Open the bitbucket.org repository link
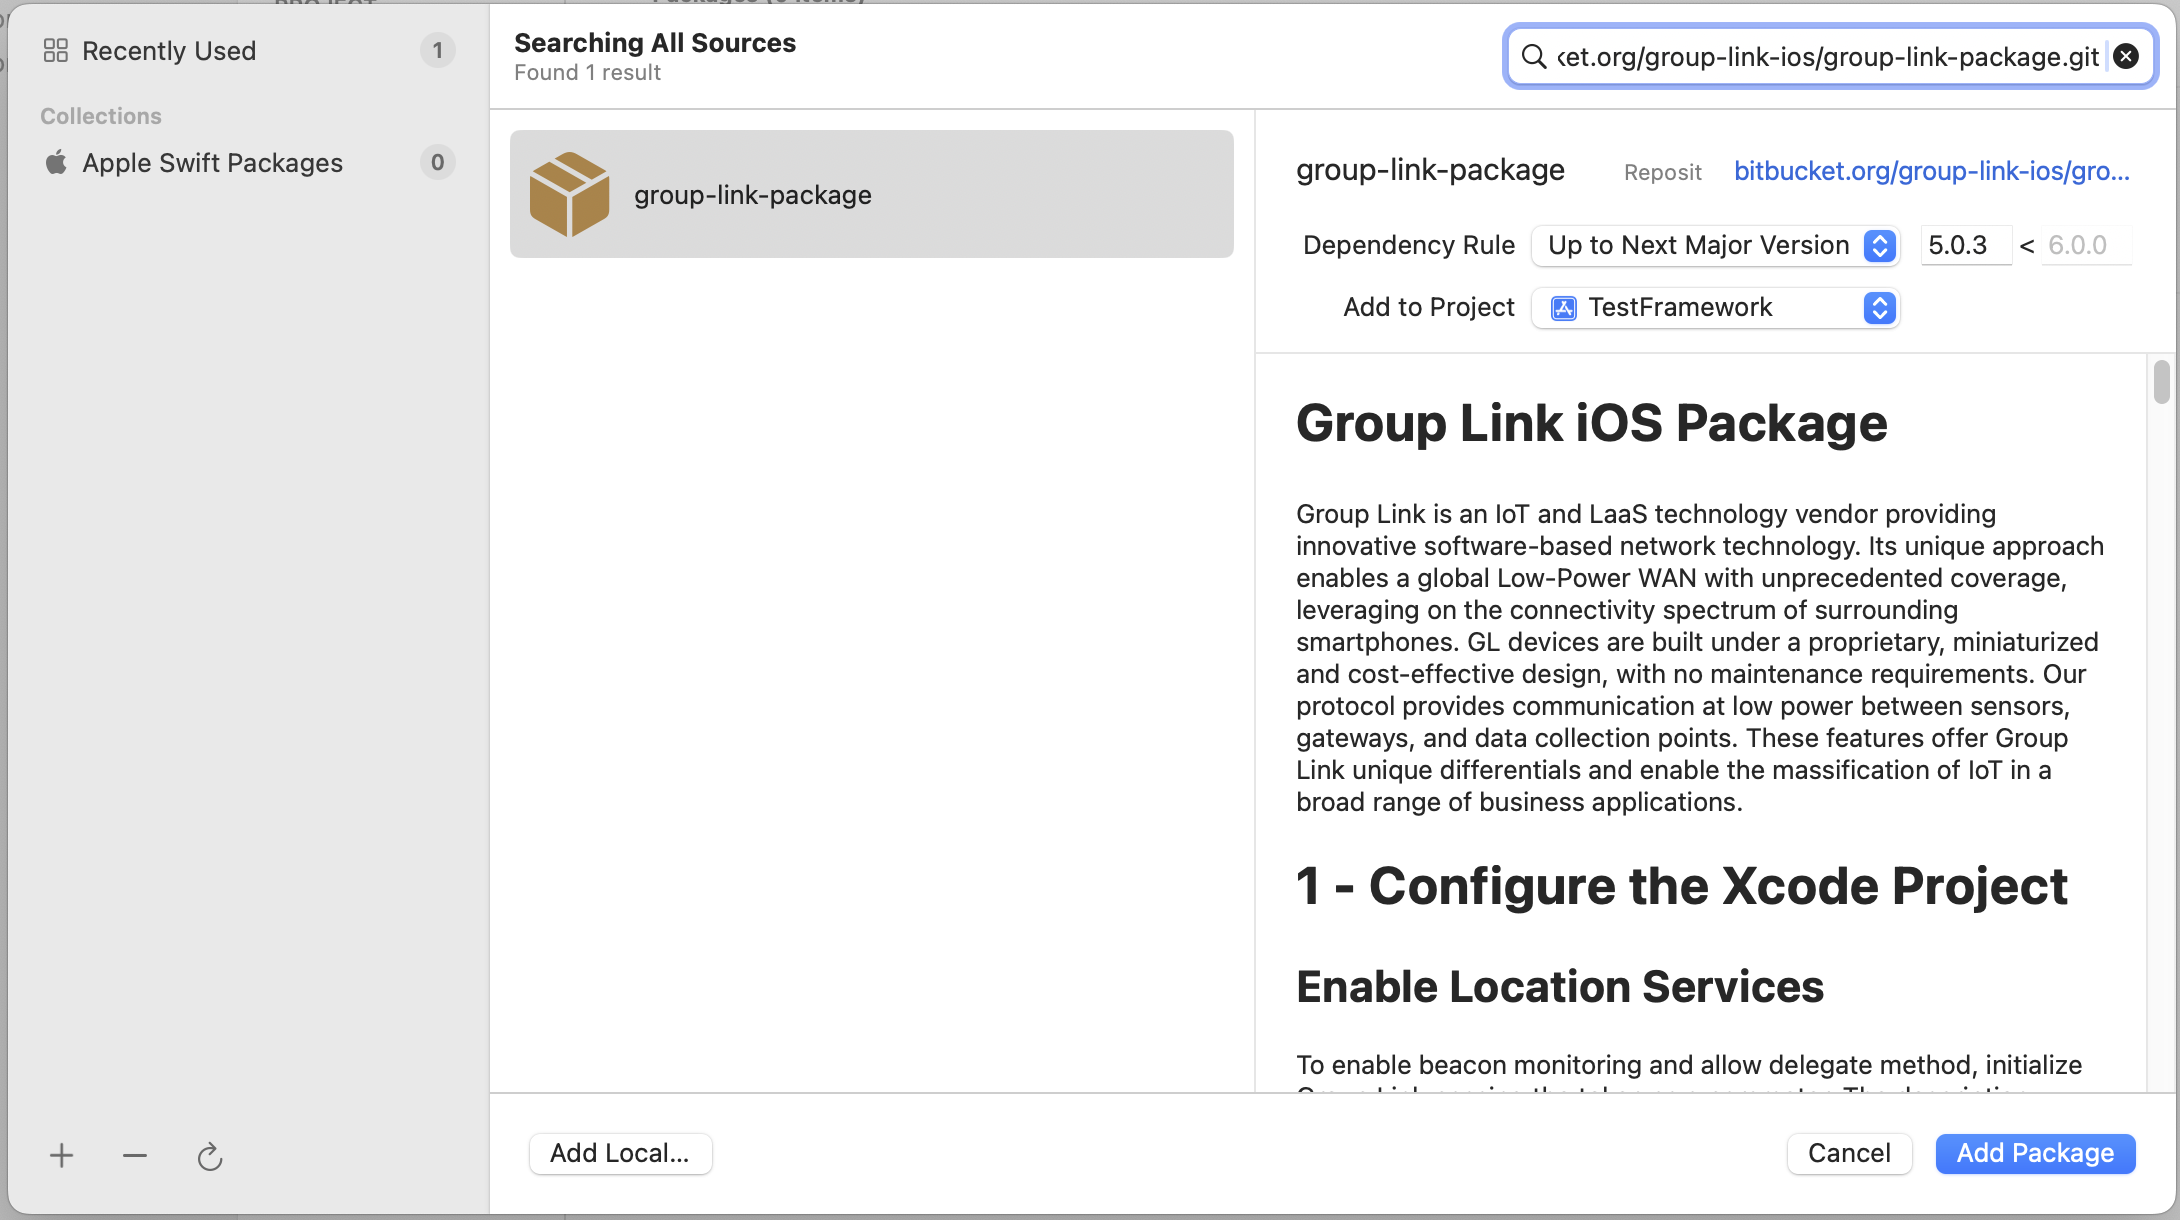Viewport: 2180px width, 1220px height. point(1931,171)
